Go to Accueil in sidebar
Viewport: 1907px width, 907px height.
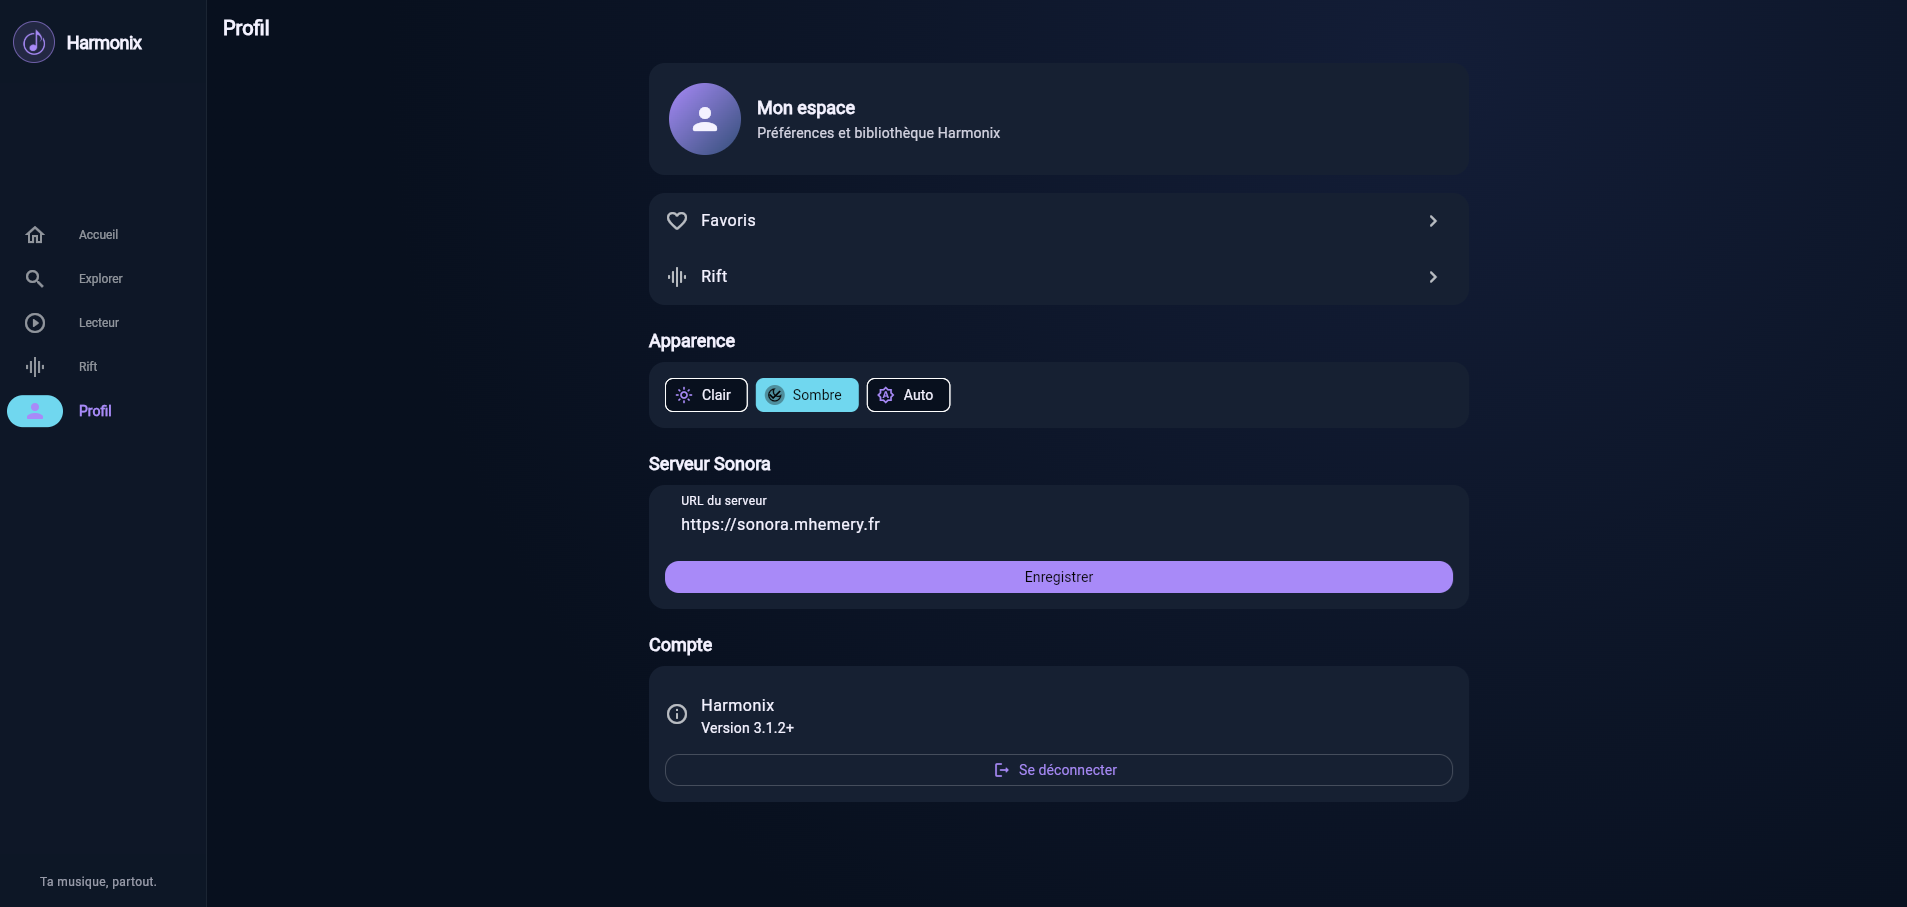pos(98,235)
